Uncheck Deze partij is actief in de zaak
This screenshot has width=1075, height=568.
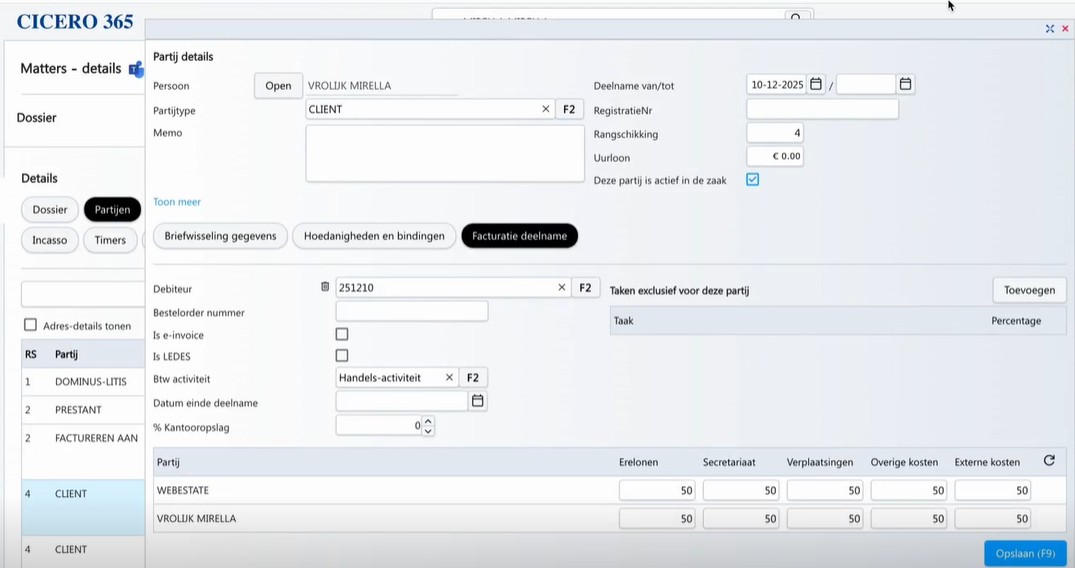click(753, 180)
